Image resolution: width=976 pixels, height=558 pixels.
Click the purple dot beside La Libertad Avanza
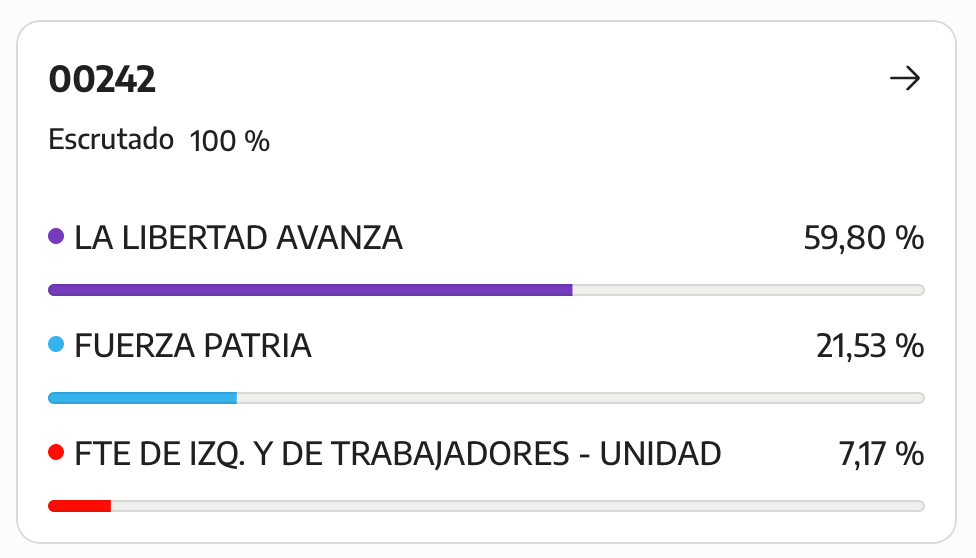[56, 237]
